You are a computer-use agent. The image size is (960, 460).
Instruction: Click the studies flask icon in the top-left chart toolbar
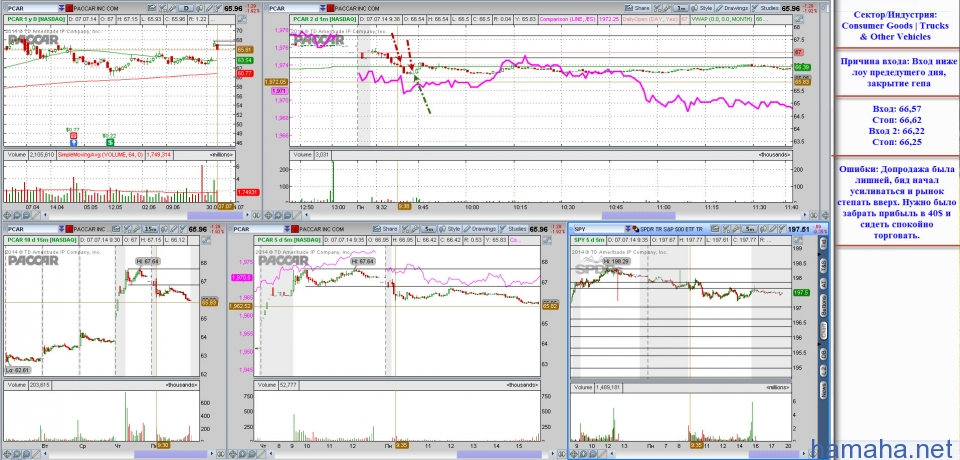[x=218, y=8]
